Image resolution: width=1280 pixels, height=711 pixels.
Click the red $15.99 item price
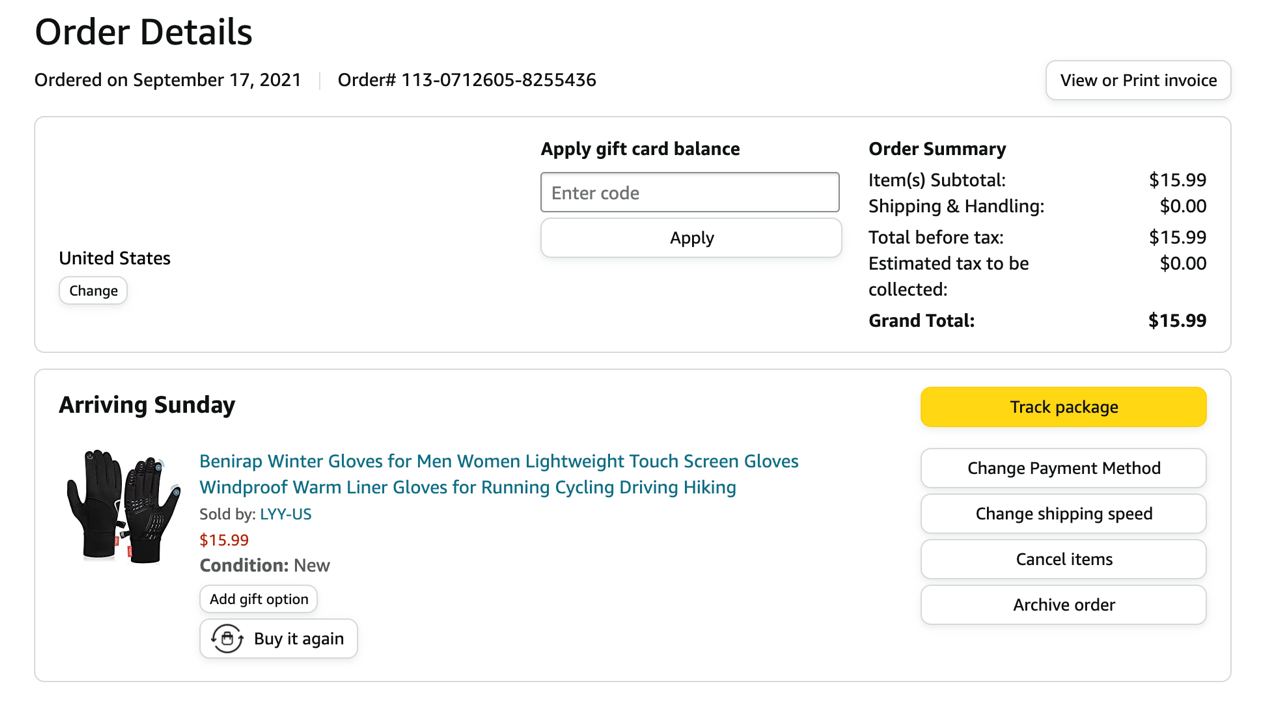pyautogui.click(x=224, y=540)
